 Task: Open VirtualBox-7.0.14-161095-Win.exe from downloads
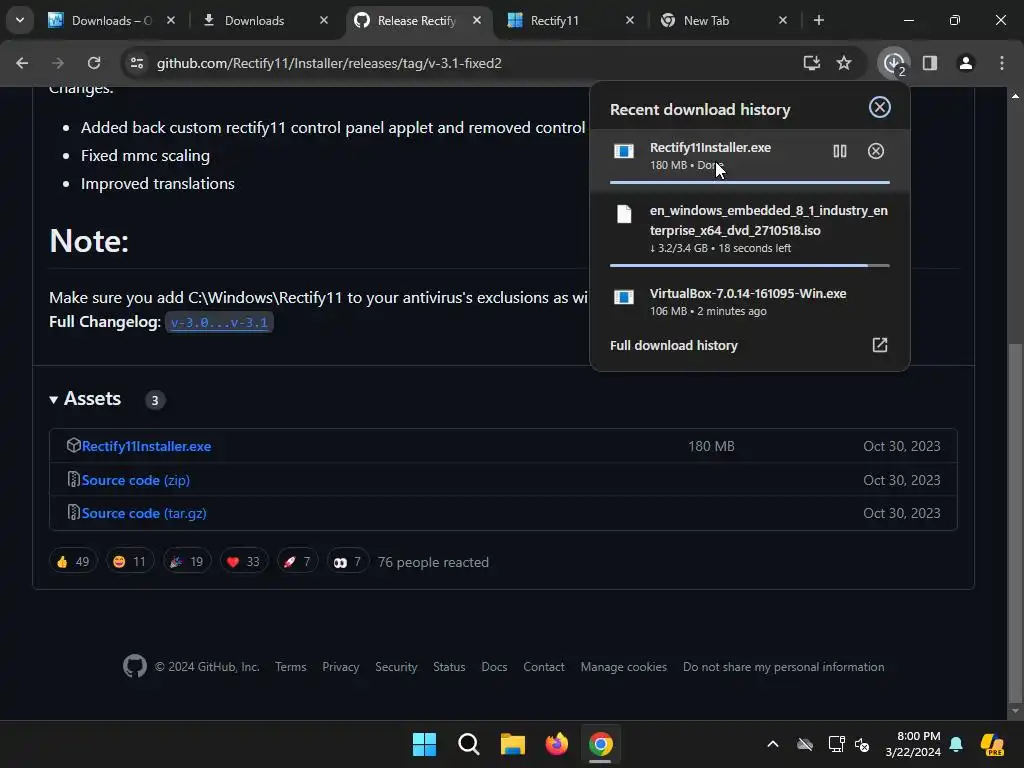click(x=748, y=294)
